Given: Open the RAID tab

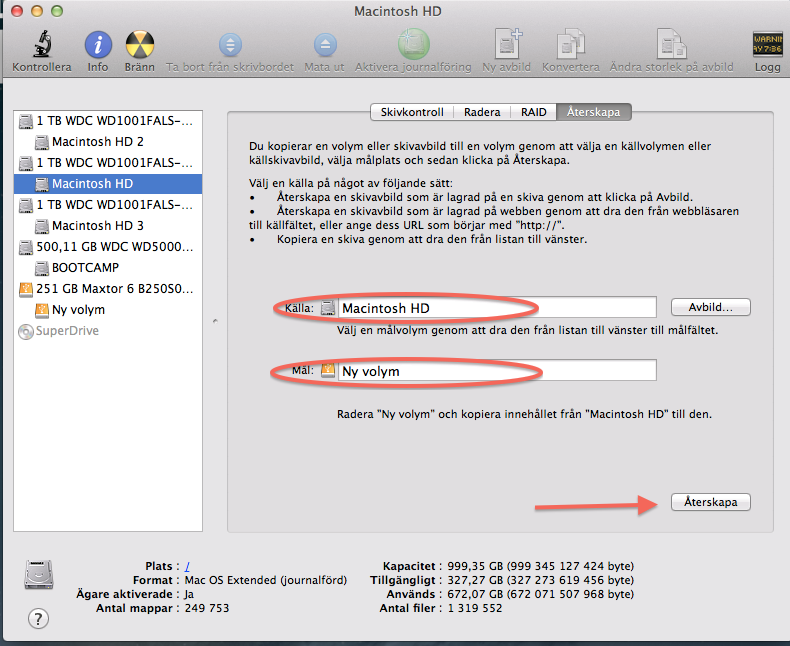Looking at the screenshot, I should (x=534, y=112).
